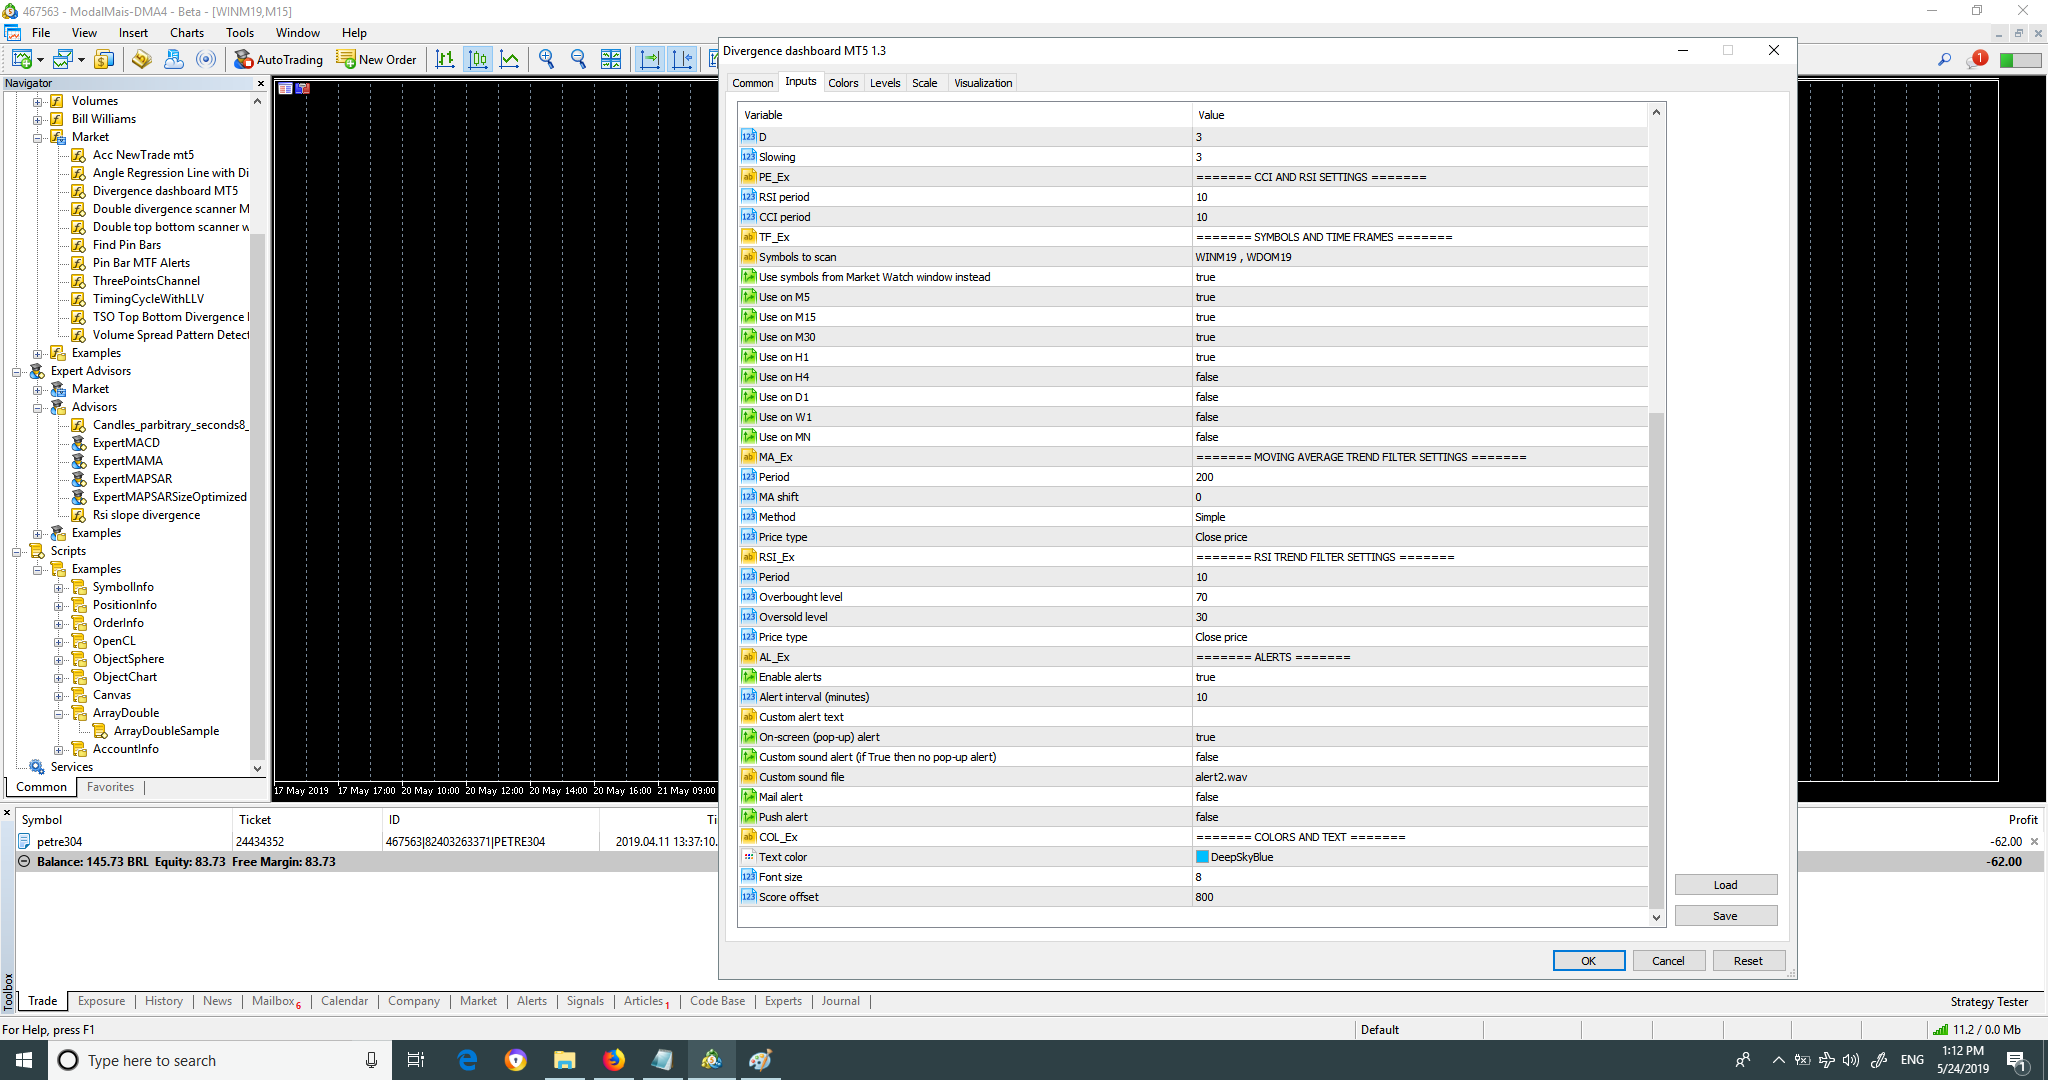The image size is (2048, 1080).
Task: Click the Zoom out magnifier icon
Action: coord(578,60)
